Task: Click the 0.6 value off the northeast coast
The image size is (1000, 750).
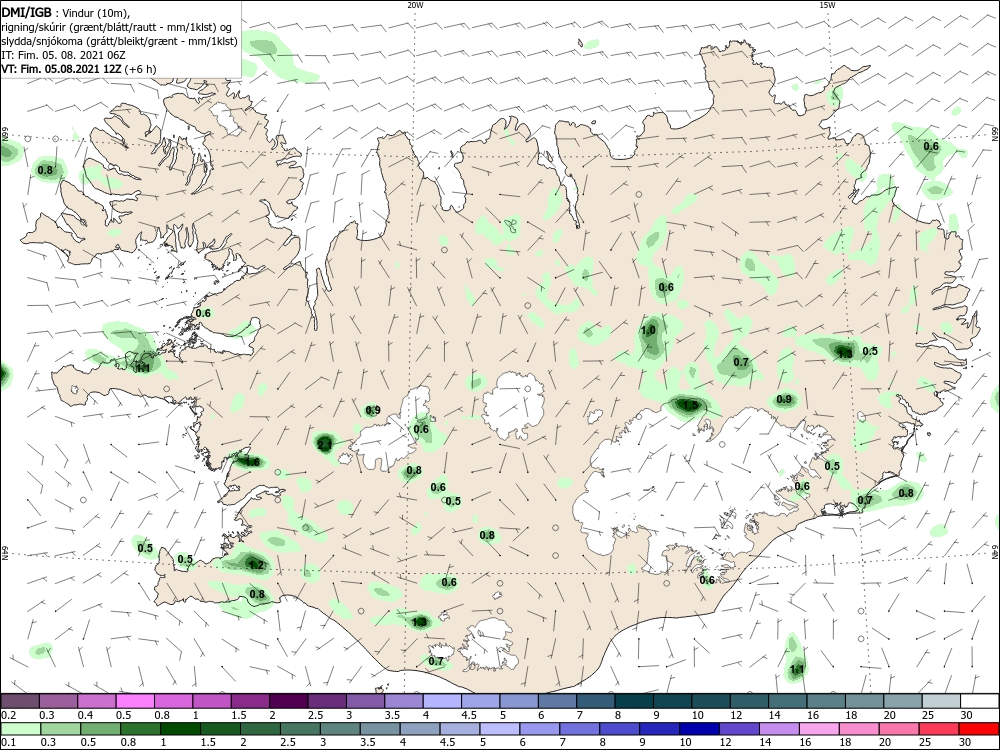Action: click(x=931, y=146)
